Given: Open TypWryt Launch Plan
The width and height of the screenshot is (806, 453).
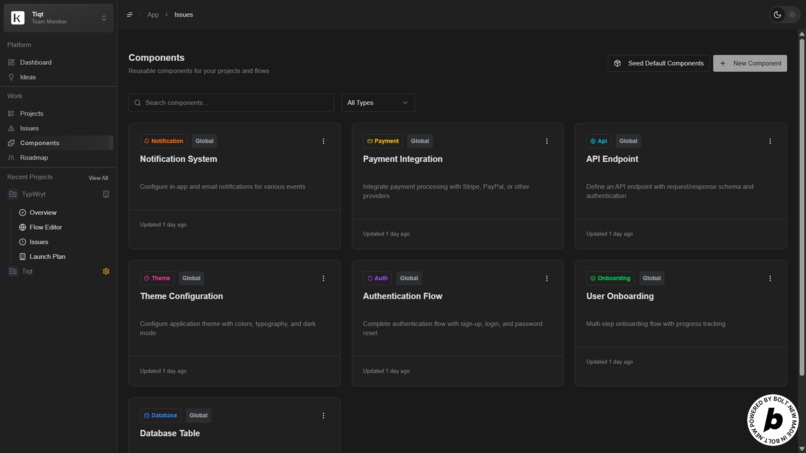Looking at the screenshot, I should point(47,257).
